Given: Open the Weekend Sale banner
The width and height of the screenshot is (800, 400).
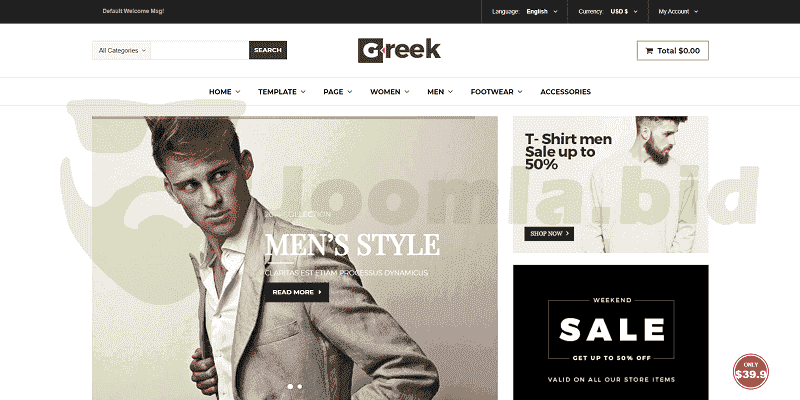Looking at the screenshot, I should [611, 332].
